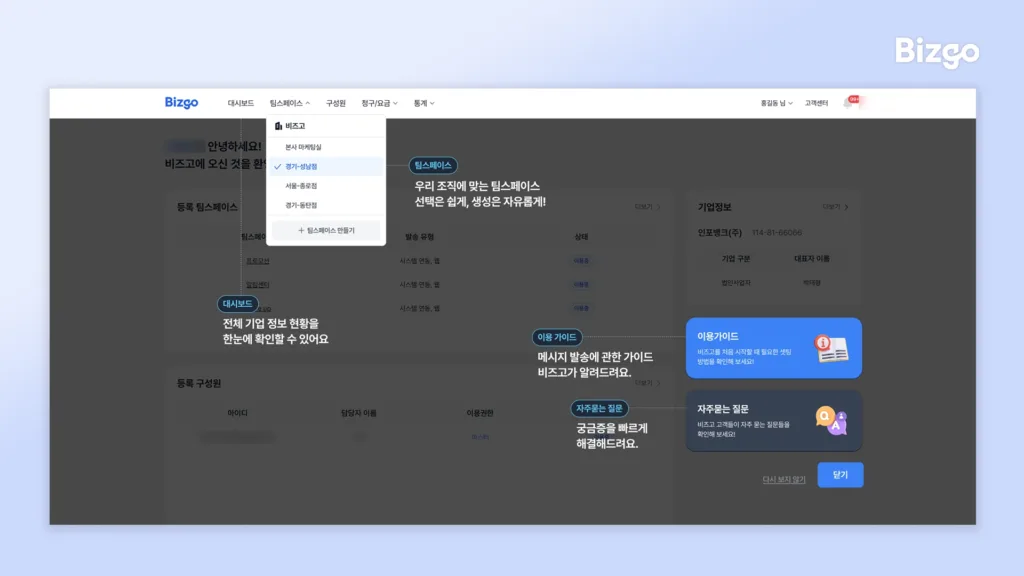The image size is (1024, 576).
Task: Click the 팀스페이스 만들기 button
Action: [x=326, y=231]
